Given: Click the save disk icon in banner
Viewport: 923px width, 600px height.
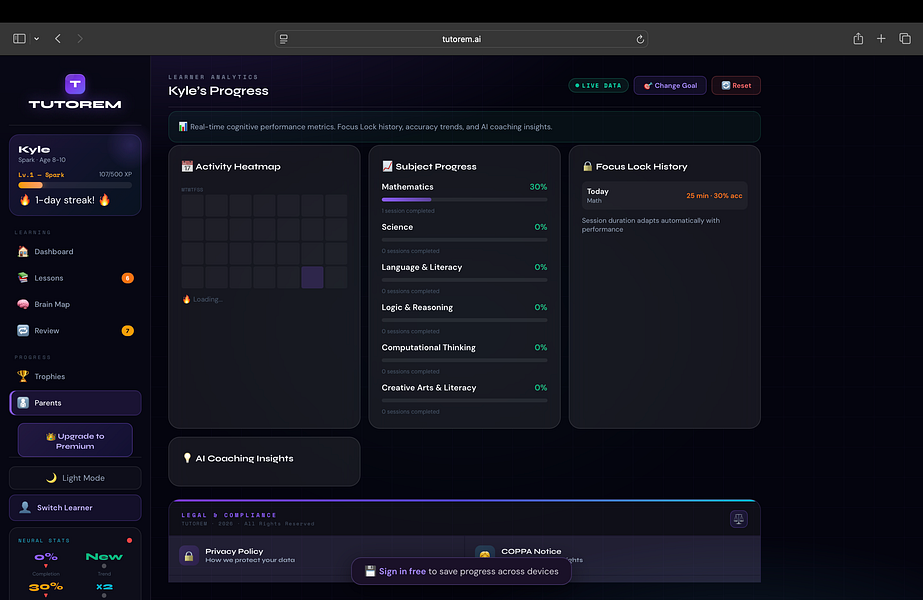Looking at the screenshot, I should pos(370,571).
